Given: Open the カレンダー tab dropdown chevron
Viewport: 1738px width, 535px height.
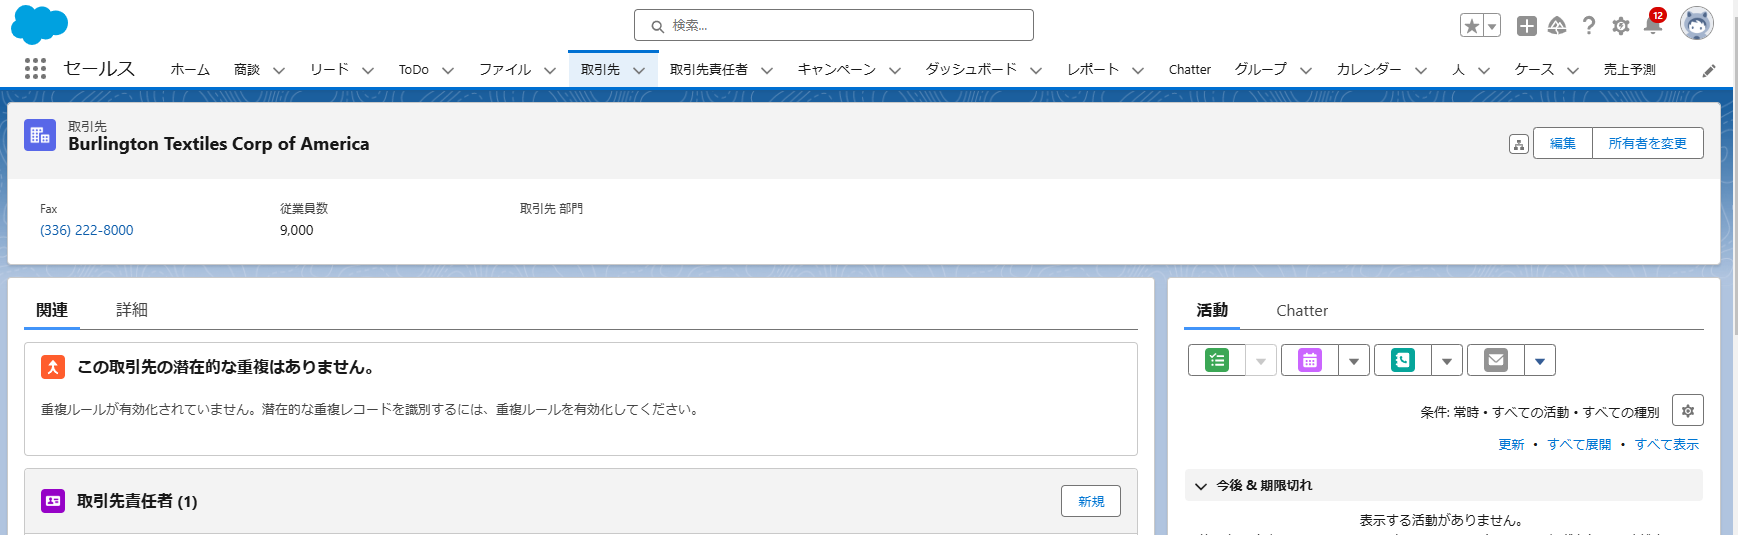Looking at the screenshot, I should (x=1421, y=70).
